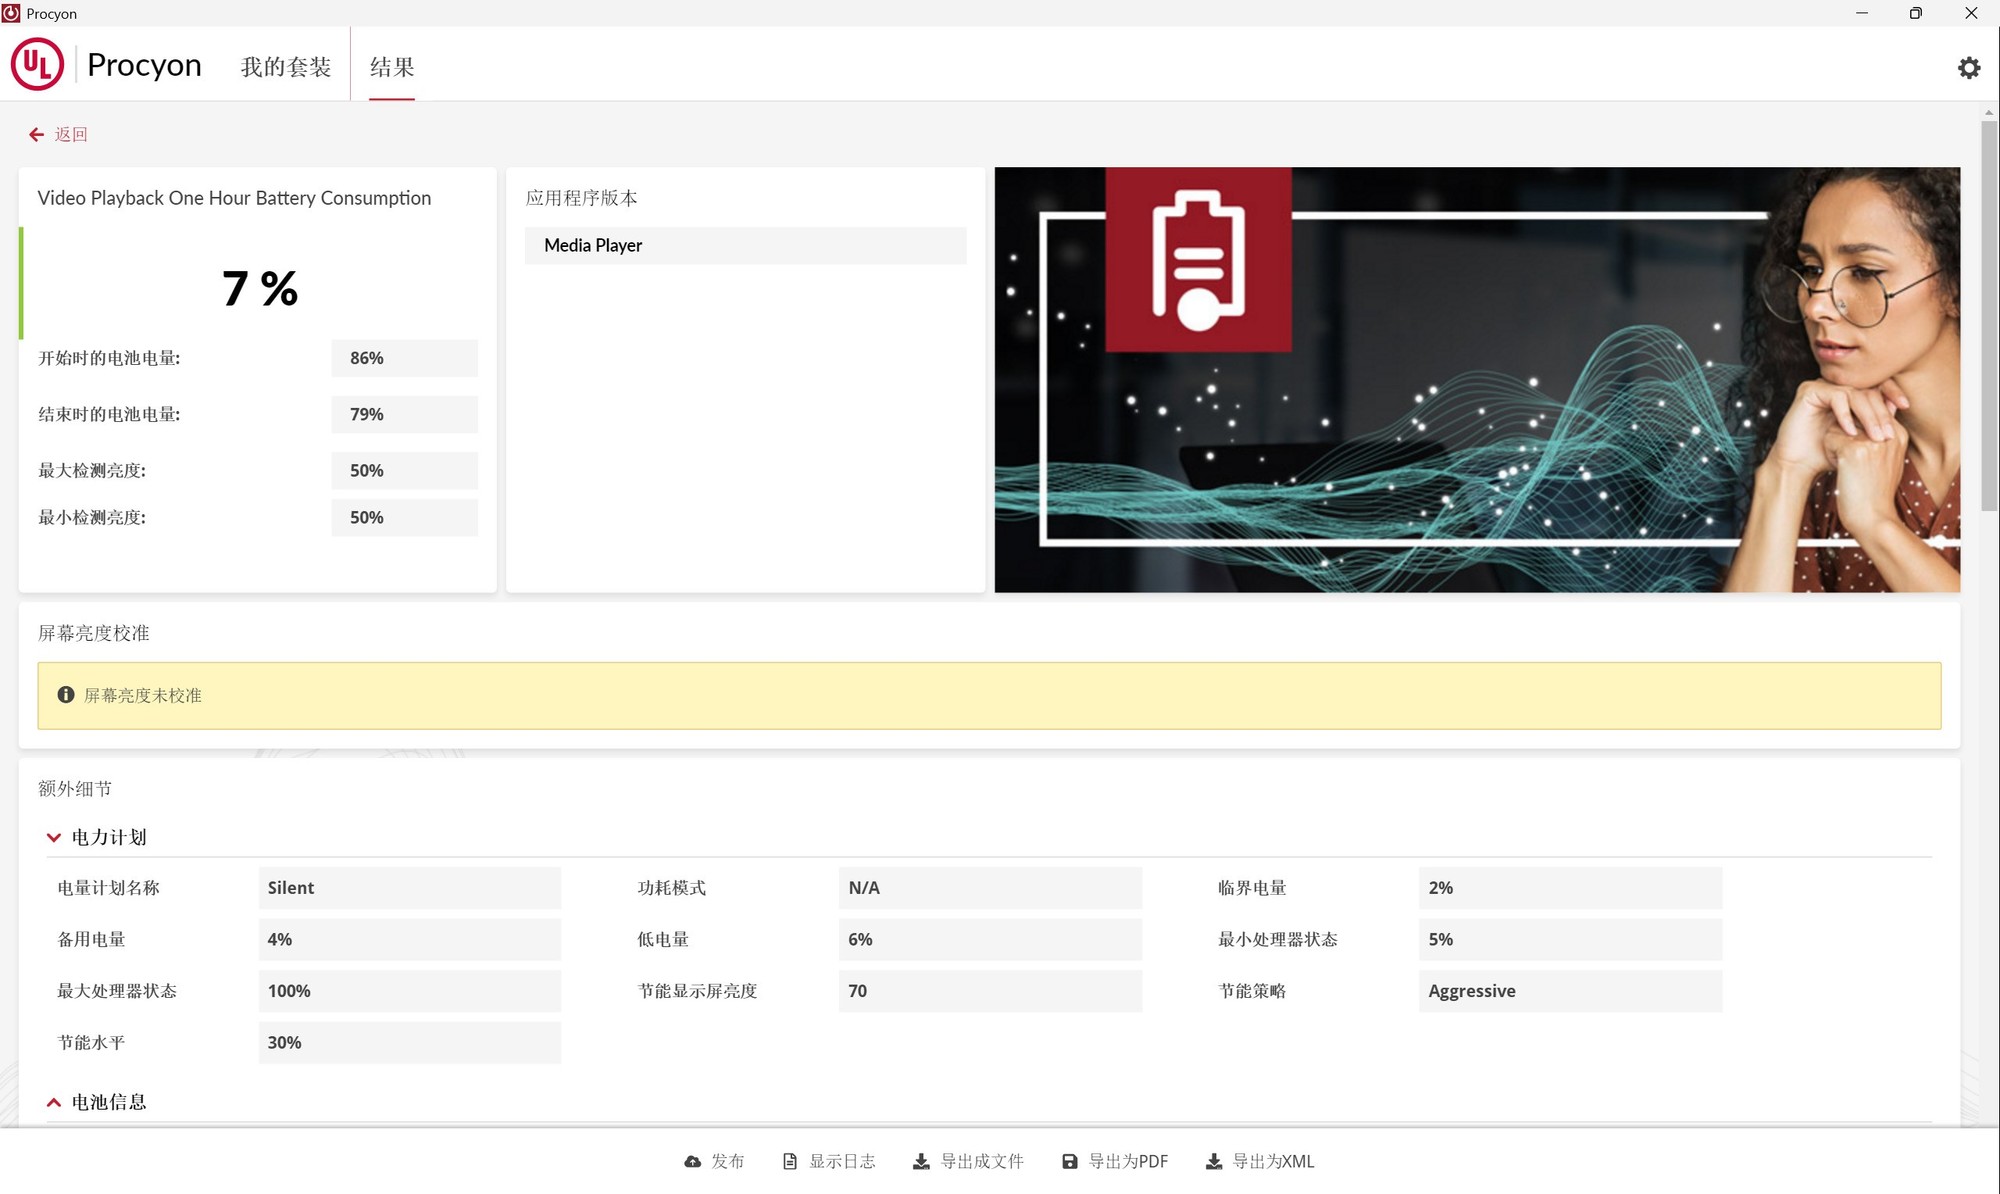Collapse the 电力计划 section
The width and height of the screenshot is (2000, 1194).
(53, 837)
